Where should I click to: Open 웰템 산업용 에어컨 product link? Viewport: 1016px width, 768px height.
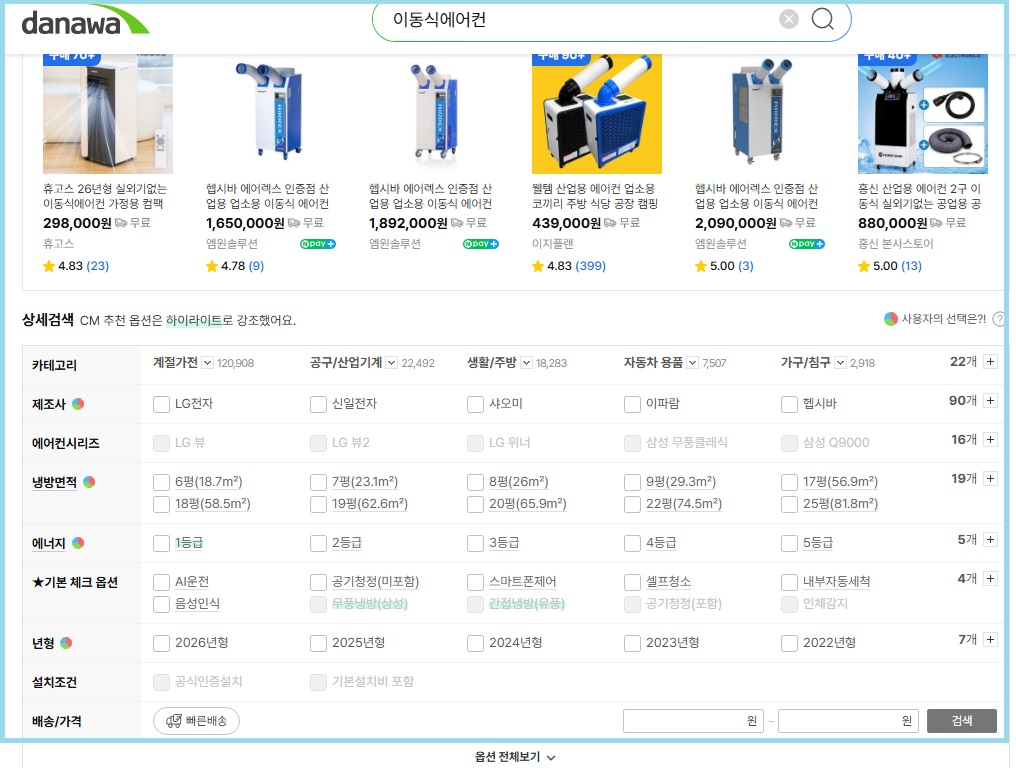point(595,196)
